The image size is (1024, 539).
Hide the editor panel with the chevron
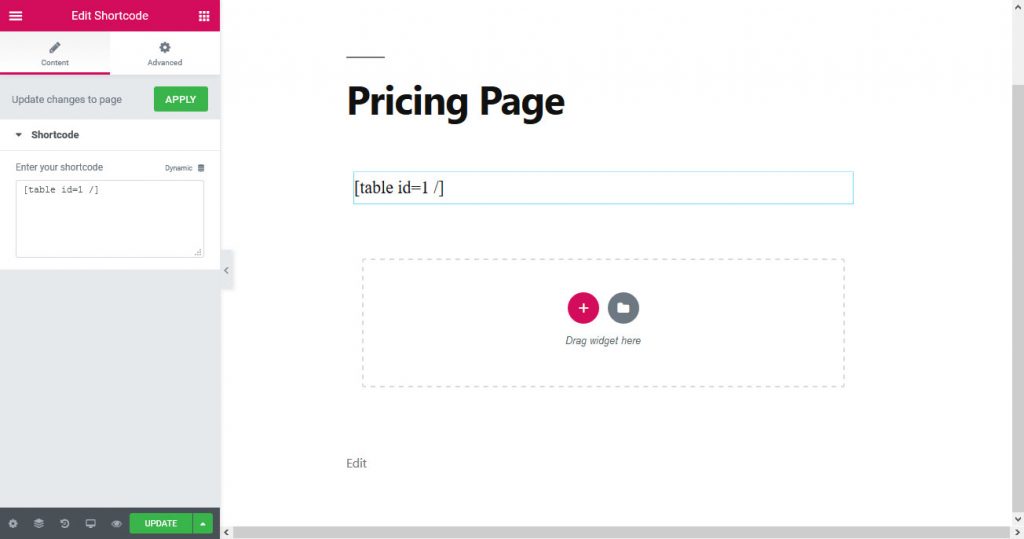(227, 270)
